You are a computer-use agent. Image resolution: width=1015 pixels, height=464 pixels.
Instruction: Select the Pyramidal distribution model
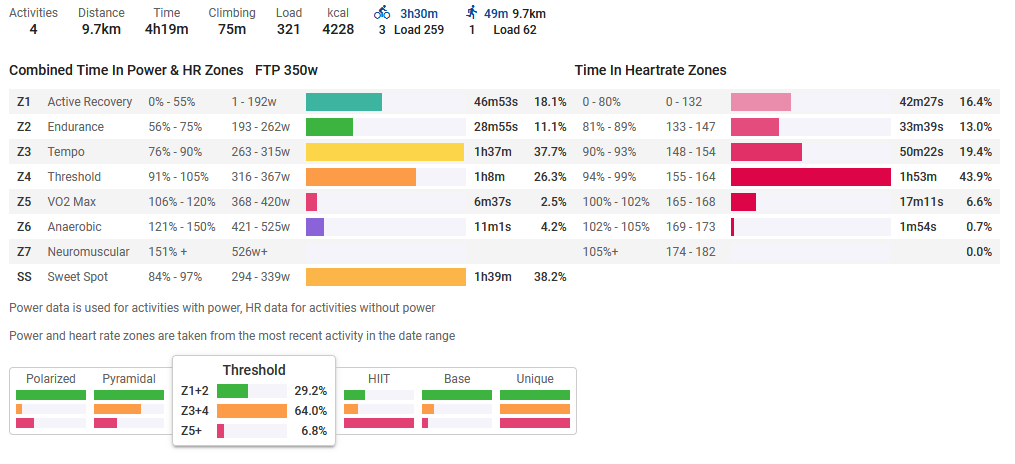coord(129,379)
